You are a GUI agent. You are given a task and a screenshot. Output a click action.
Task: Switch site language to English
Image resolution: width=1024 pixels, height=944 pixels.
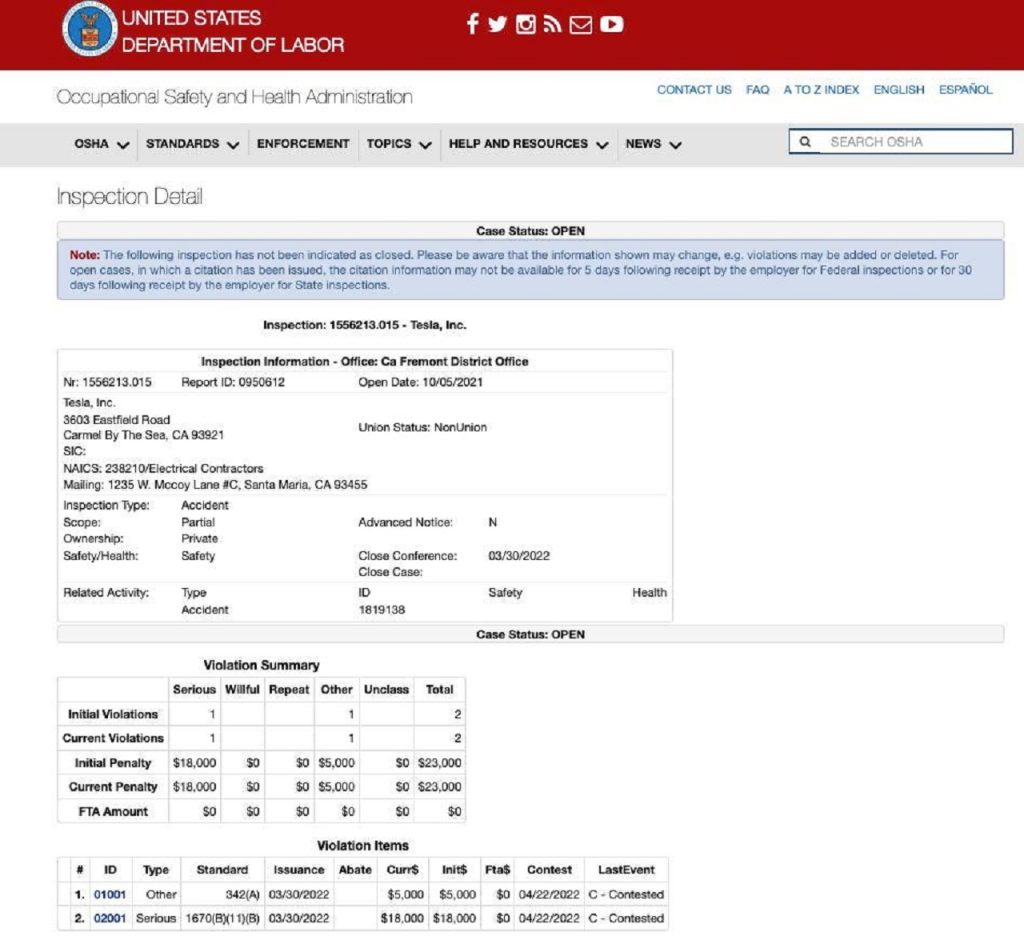tap(899, 89)
